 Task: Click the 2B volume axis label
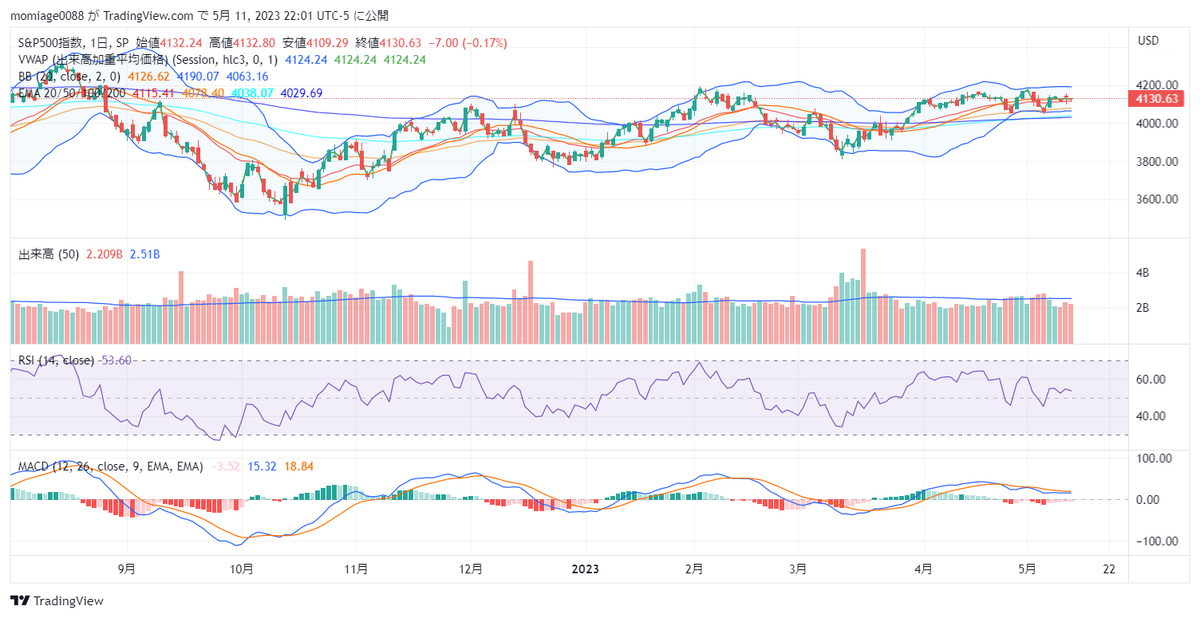pos(1142,308)
